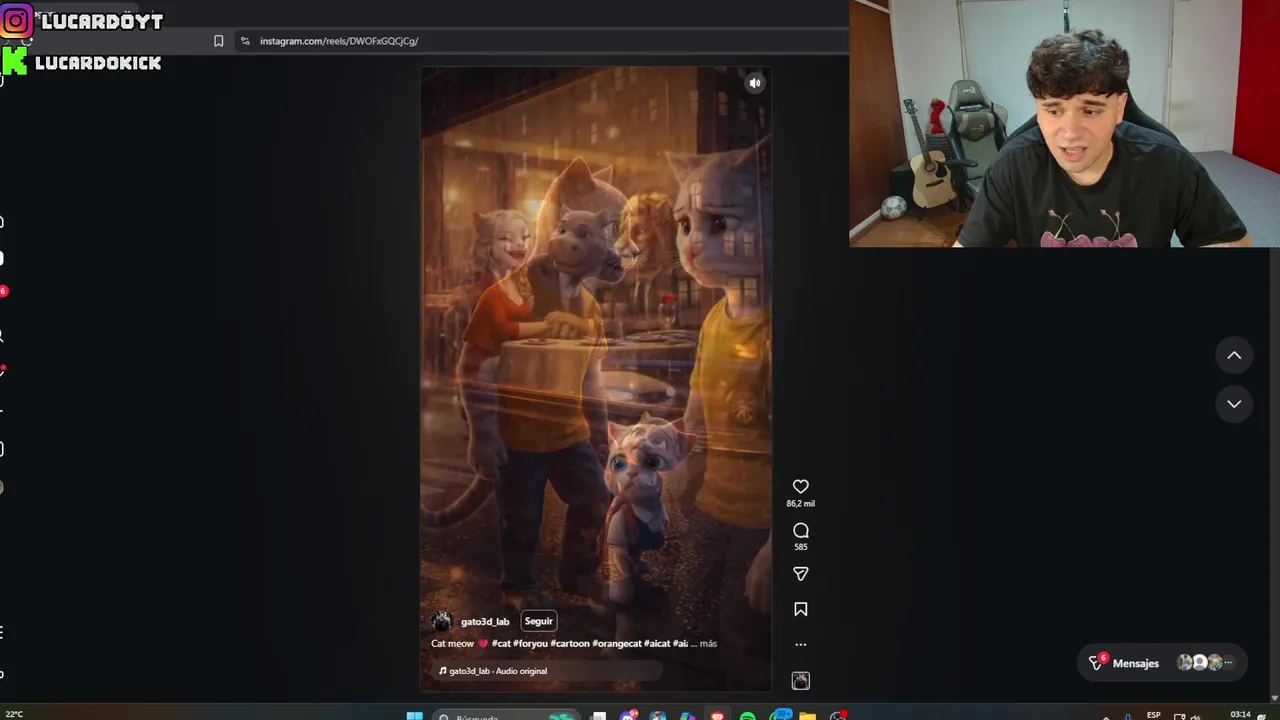Click the gato3d_lab profile avatar
The height and width of the screenshot is (720, 1280).
[x=442, y=621]
